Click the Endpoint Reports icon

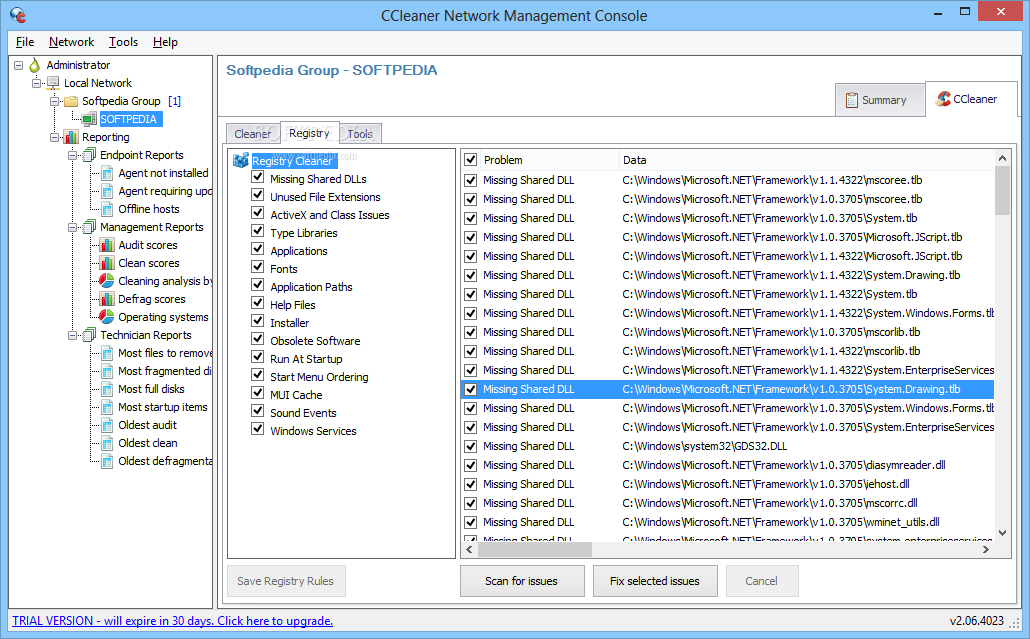[x=89, y=155]
